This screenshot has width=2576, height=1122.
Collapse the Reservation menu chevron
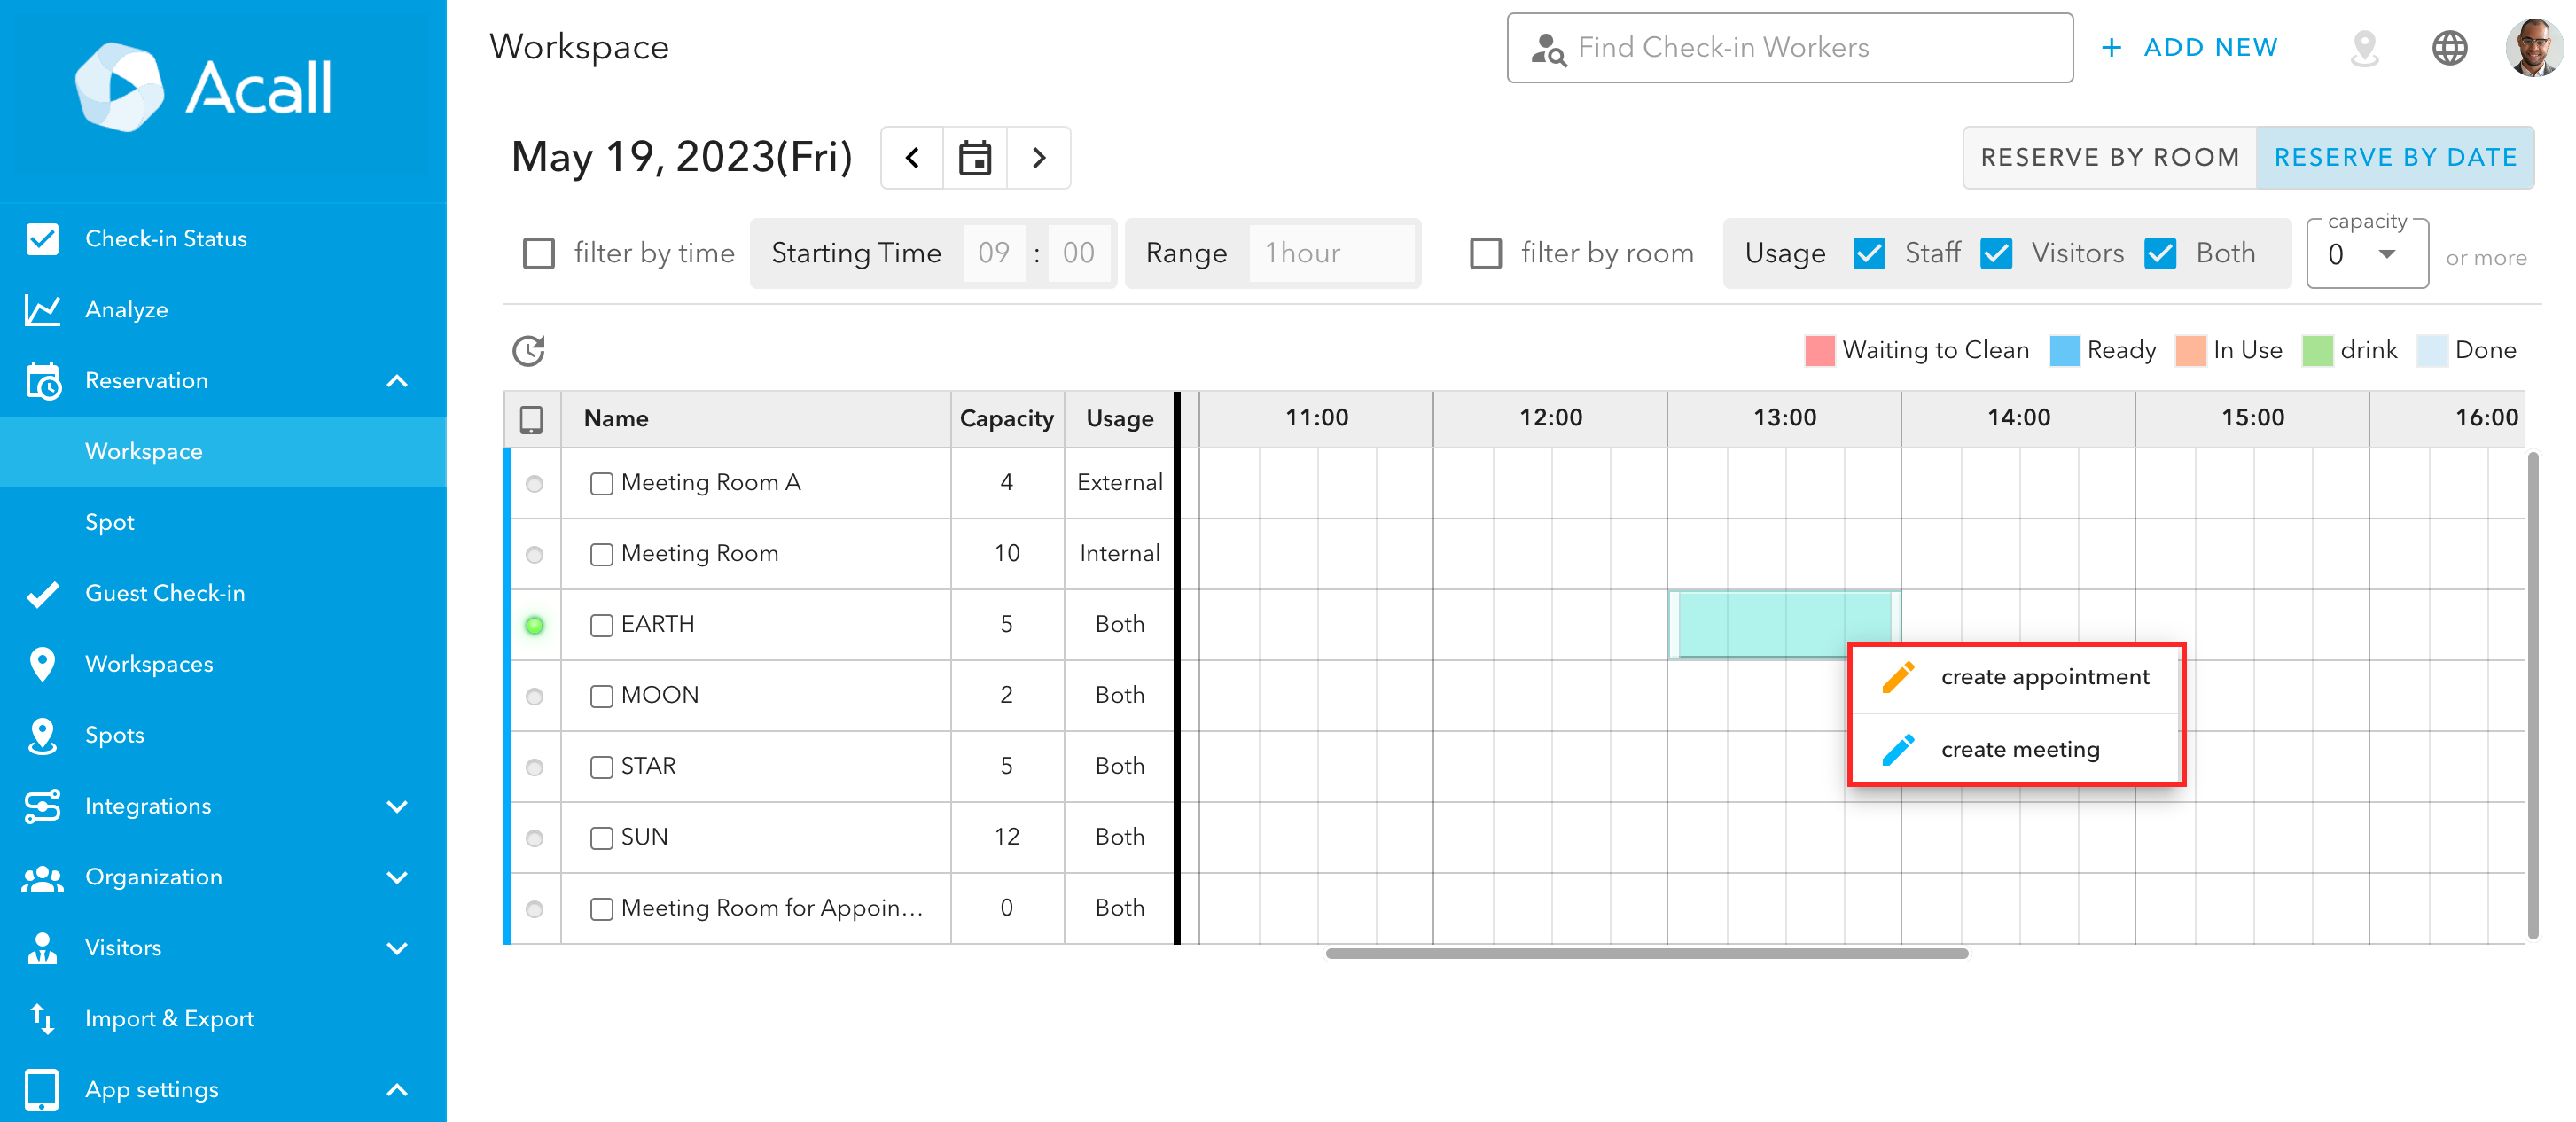[397, 381]
